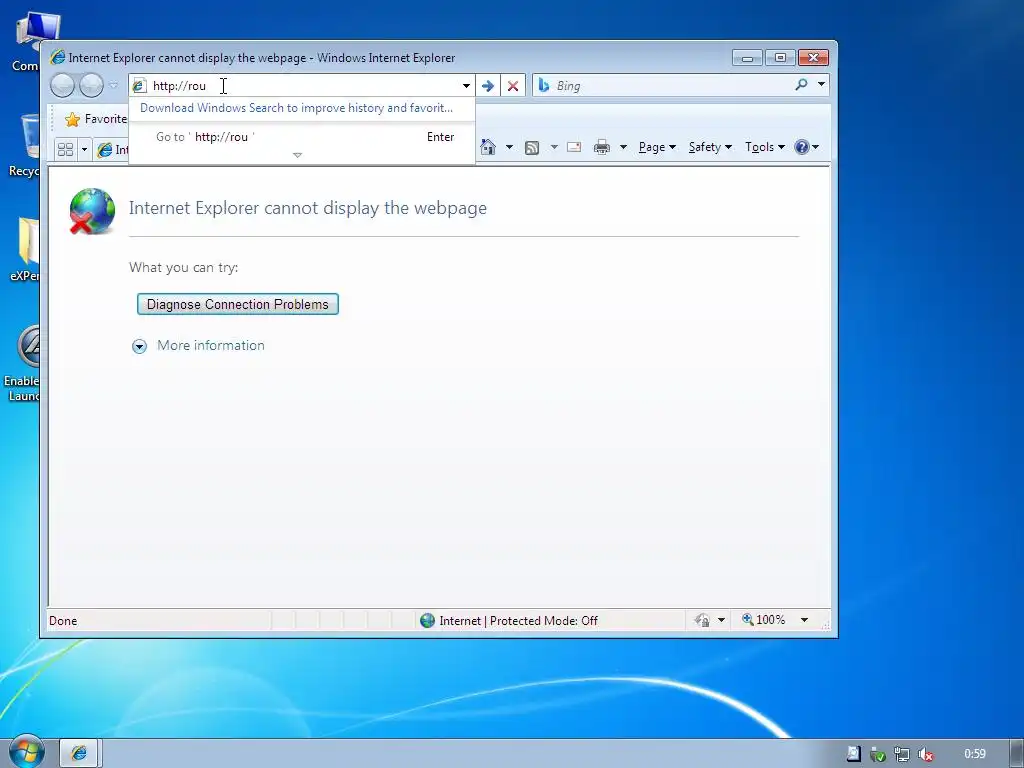Open the Feeds dropdown arrow
The image size is (1024, 768).
point(554,147)
